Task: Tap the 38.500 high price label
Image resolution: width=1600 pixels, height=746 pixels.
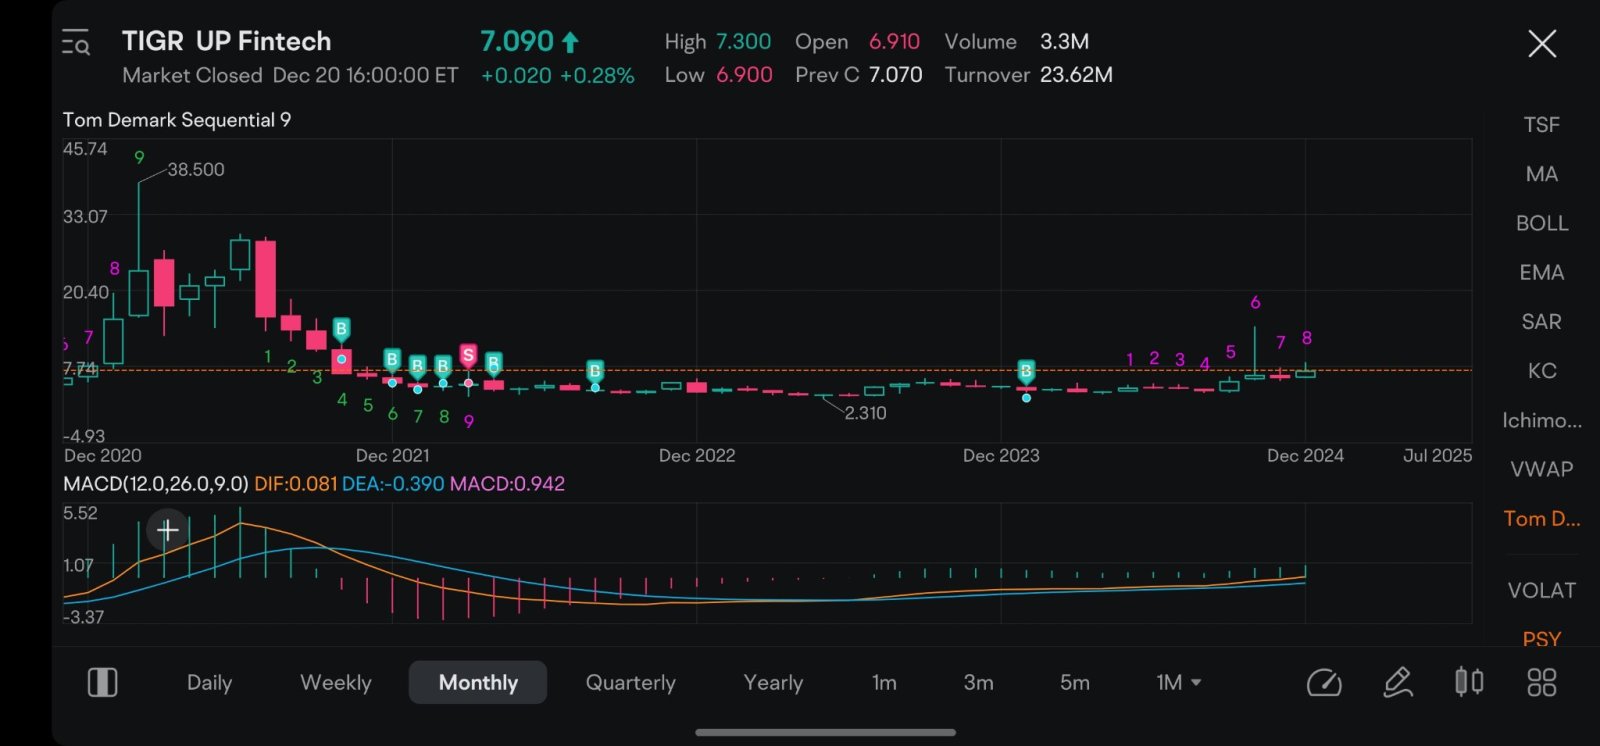Action: pos(196,170)
